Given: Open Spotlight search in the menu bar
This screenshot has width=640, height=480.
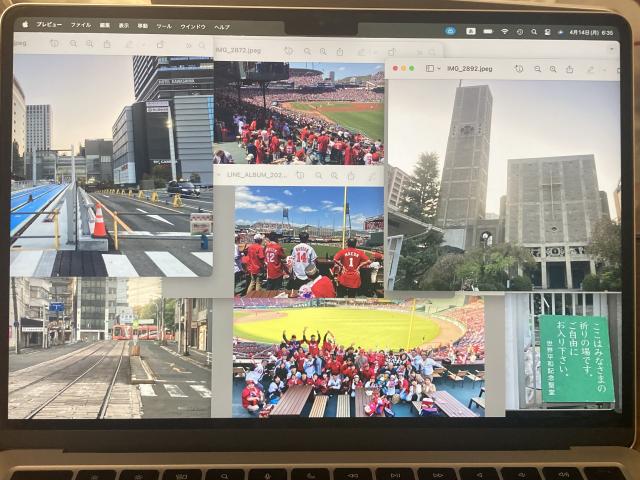Looking at the screenshot, I should [x=534, y=32].
